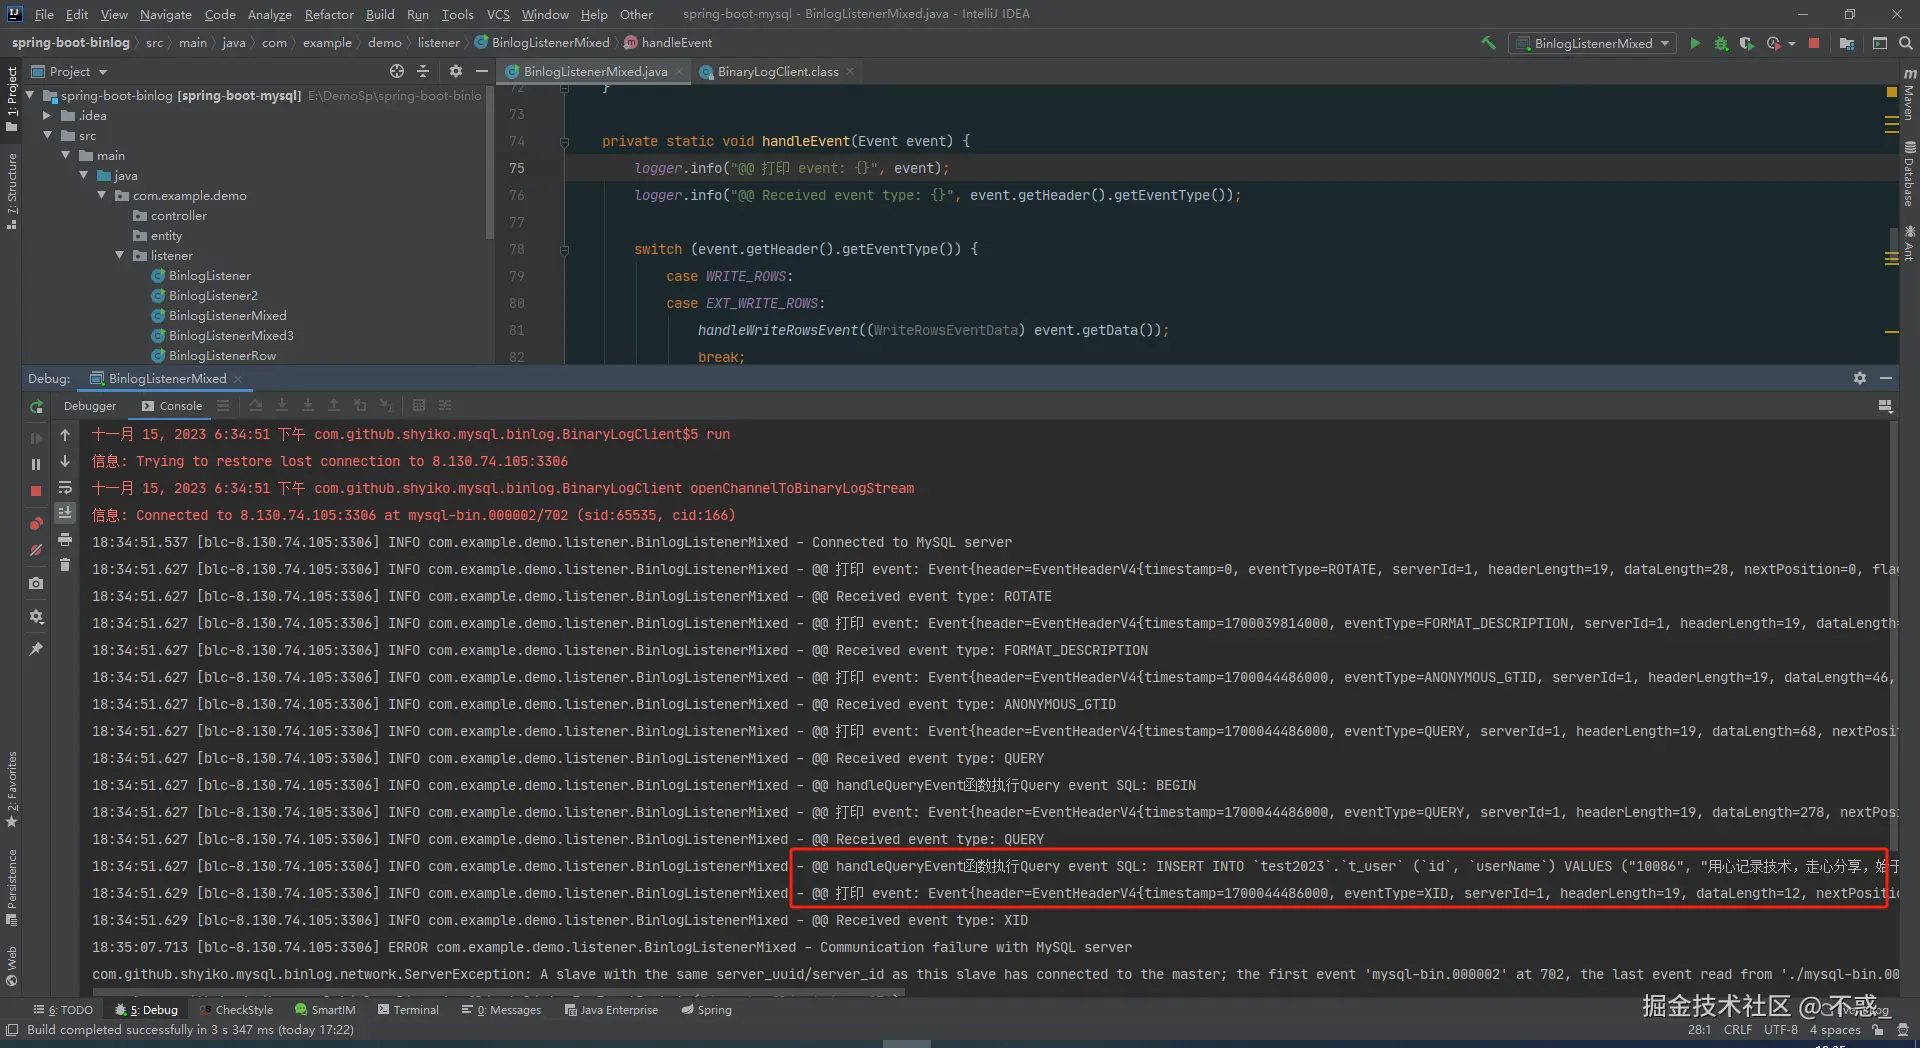Select the controller package in the tree
Screen dimensions: 1920x1048
pos(178,215)
